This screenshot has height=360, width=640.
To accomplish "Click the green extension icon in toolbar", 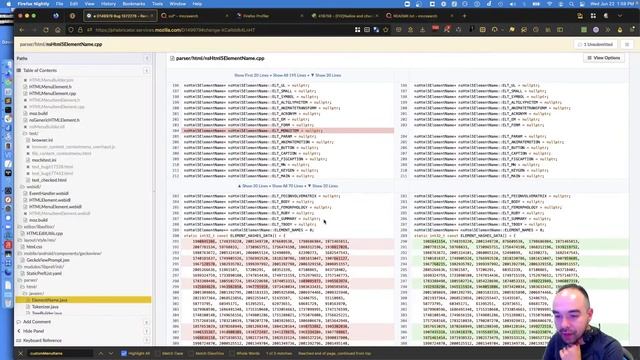I will tap(584, 30).
